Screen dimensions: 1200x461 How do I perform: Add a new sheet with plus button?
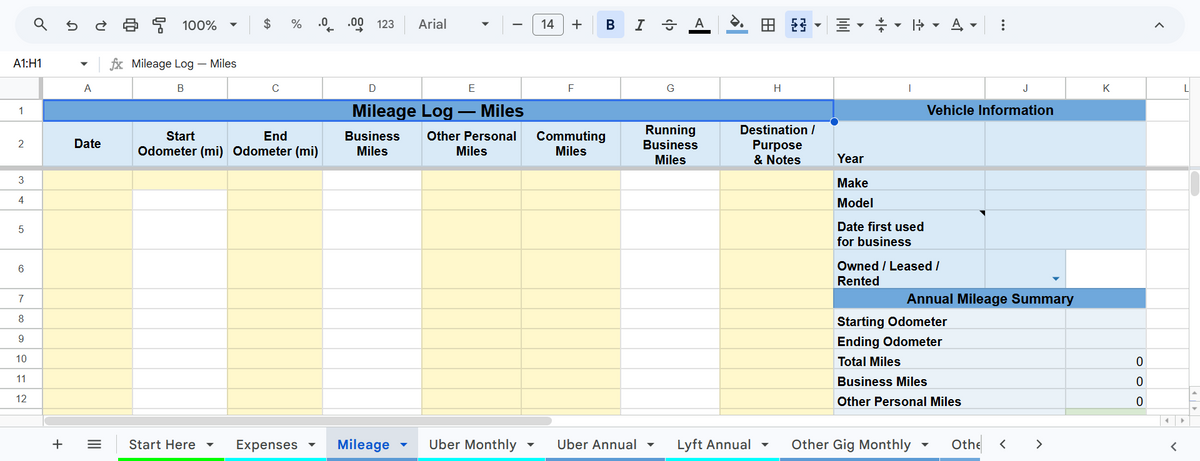tap(58, 444)
